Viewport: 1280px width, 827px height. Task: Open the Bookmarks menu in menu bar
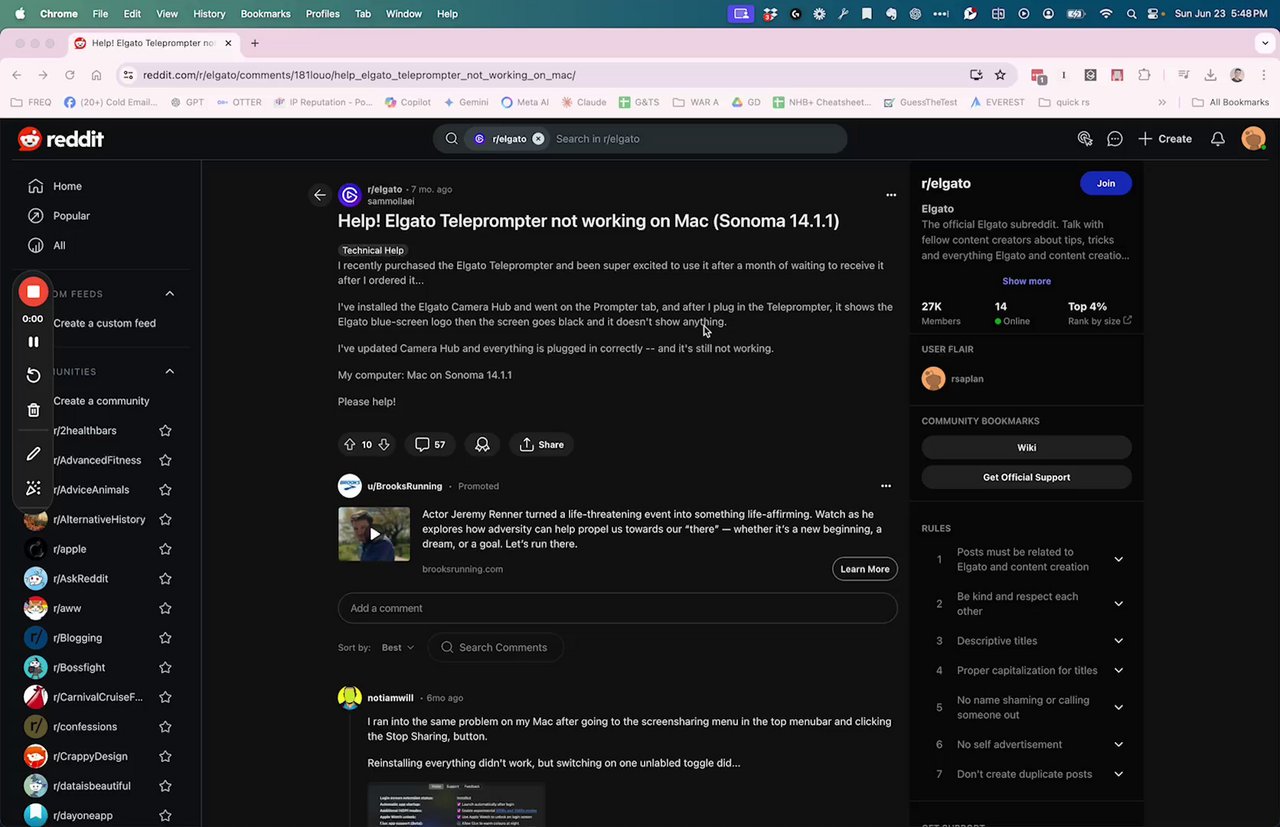(265, 14)
